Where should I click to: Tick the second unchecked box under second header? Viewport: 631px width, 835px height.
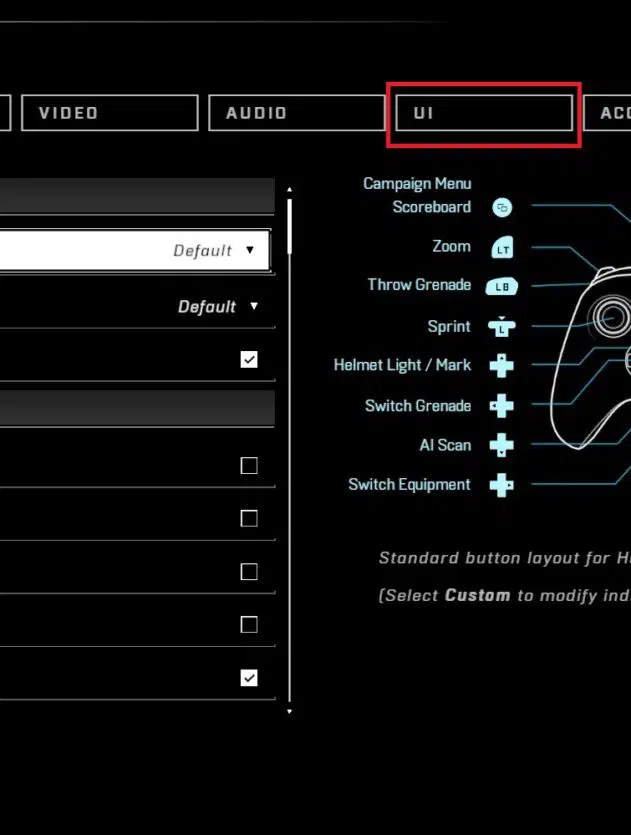point(249,518)
